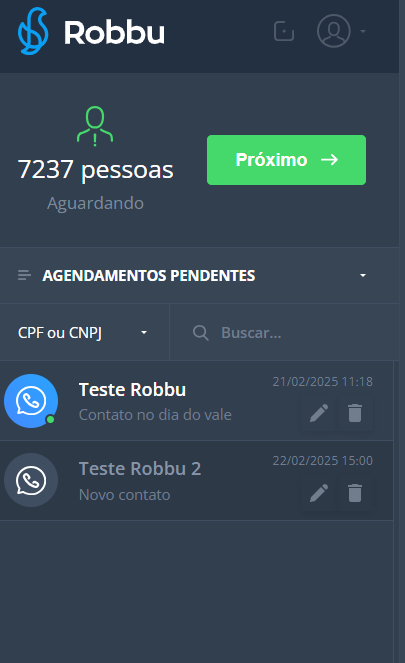Click the green waiting person icon
The width and height of the screenshot is (405, 663).
pos(95,126)
